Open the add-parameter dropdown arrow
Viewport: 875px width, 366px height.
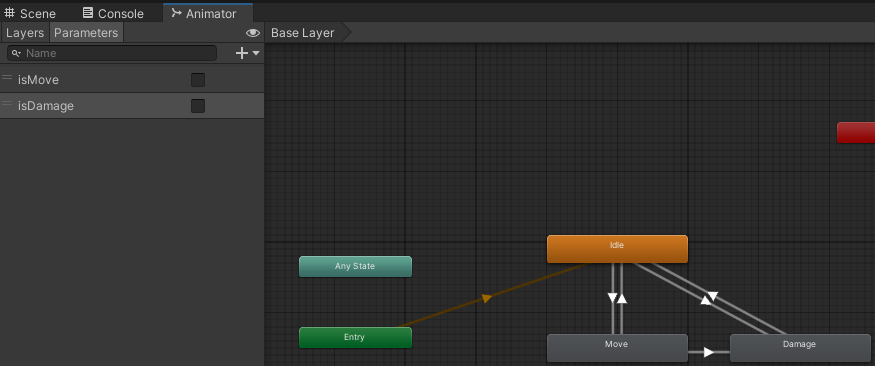click(x=256, y=53)
